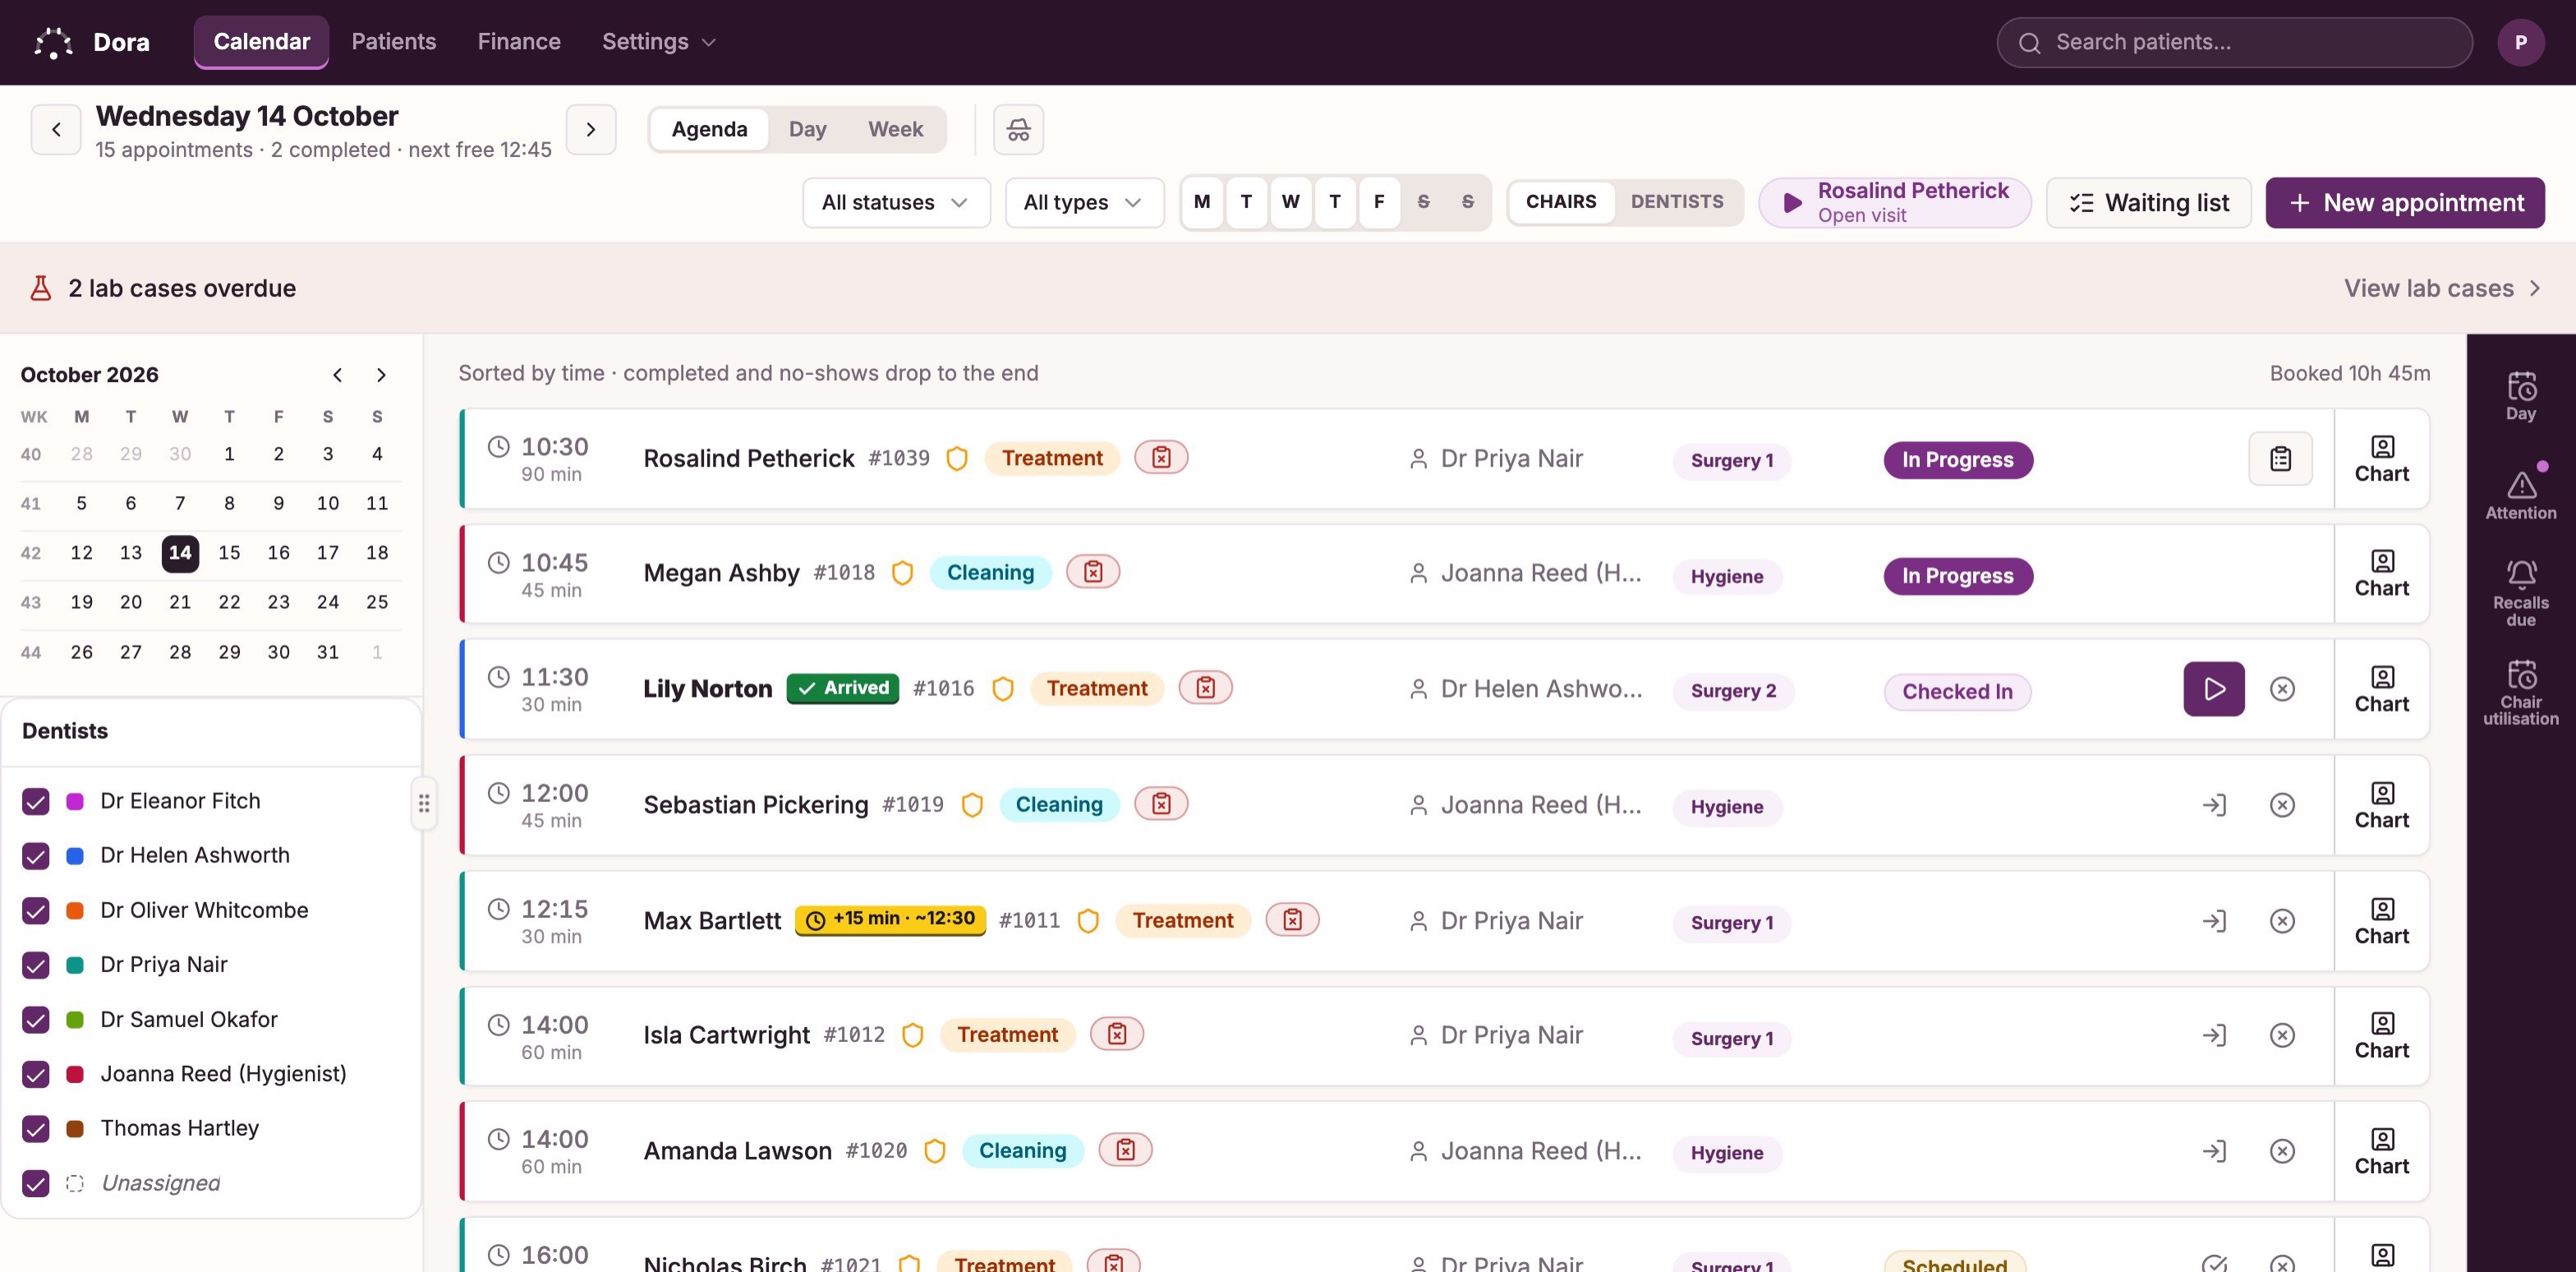2576x1272 pixels.
Task: Switch to the Day view tab
Action: (807, 130)
